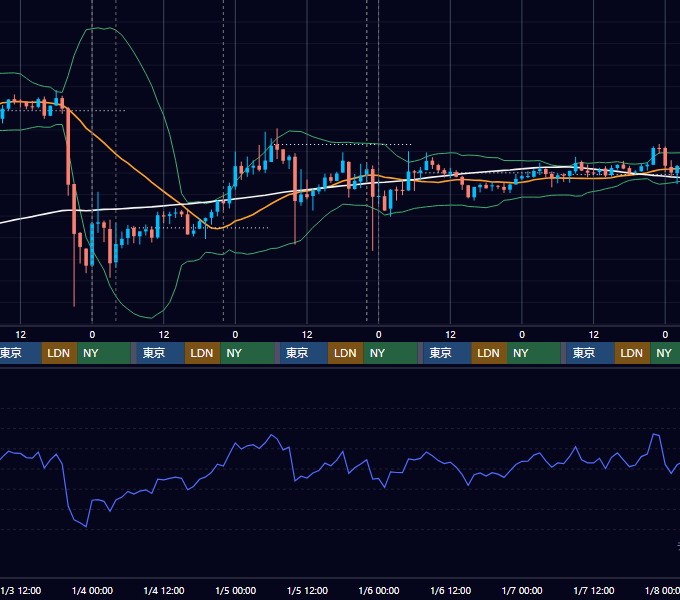680x600 pixels.
Task: Click the 1/7 00:00 time axis label
Action: [x=522, y=590]
